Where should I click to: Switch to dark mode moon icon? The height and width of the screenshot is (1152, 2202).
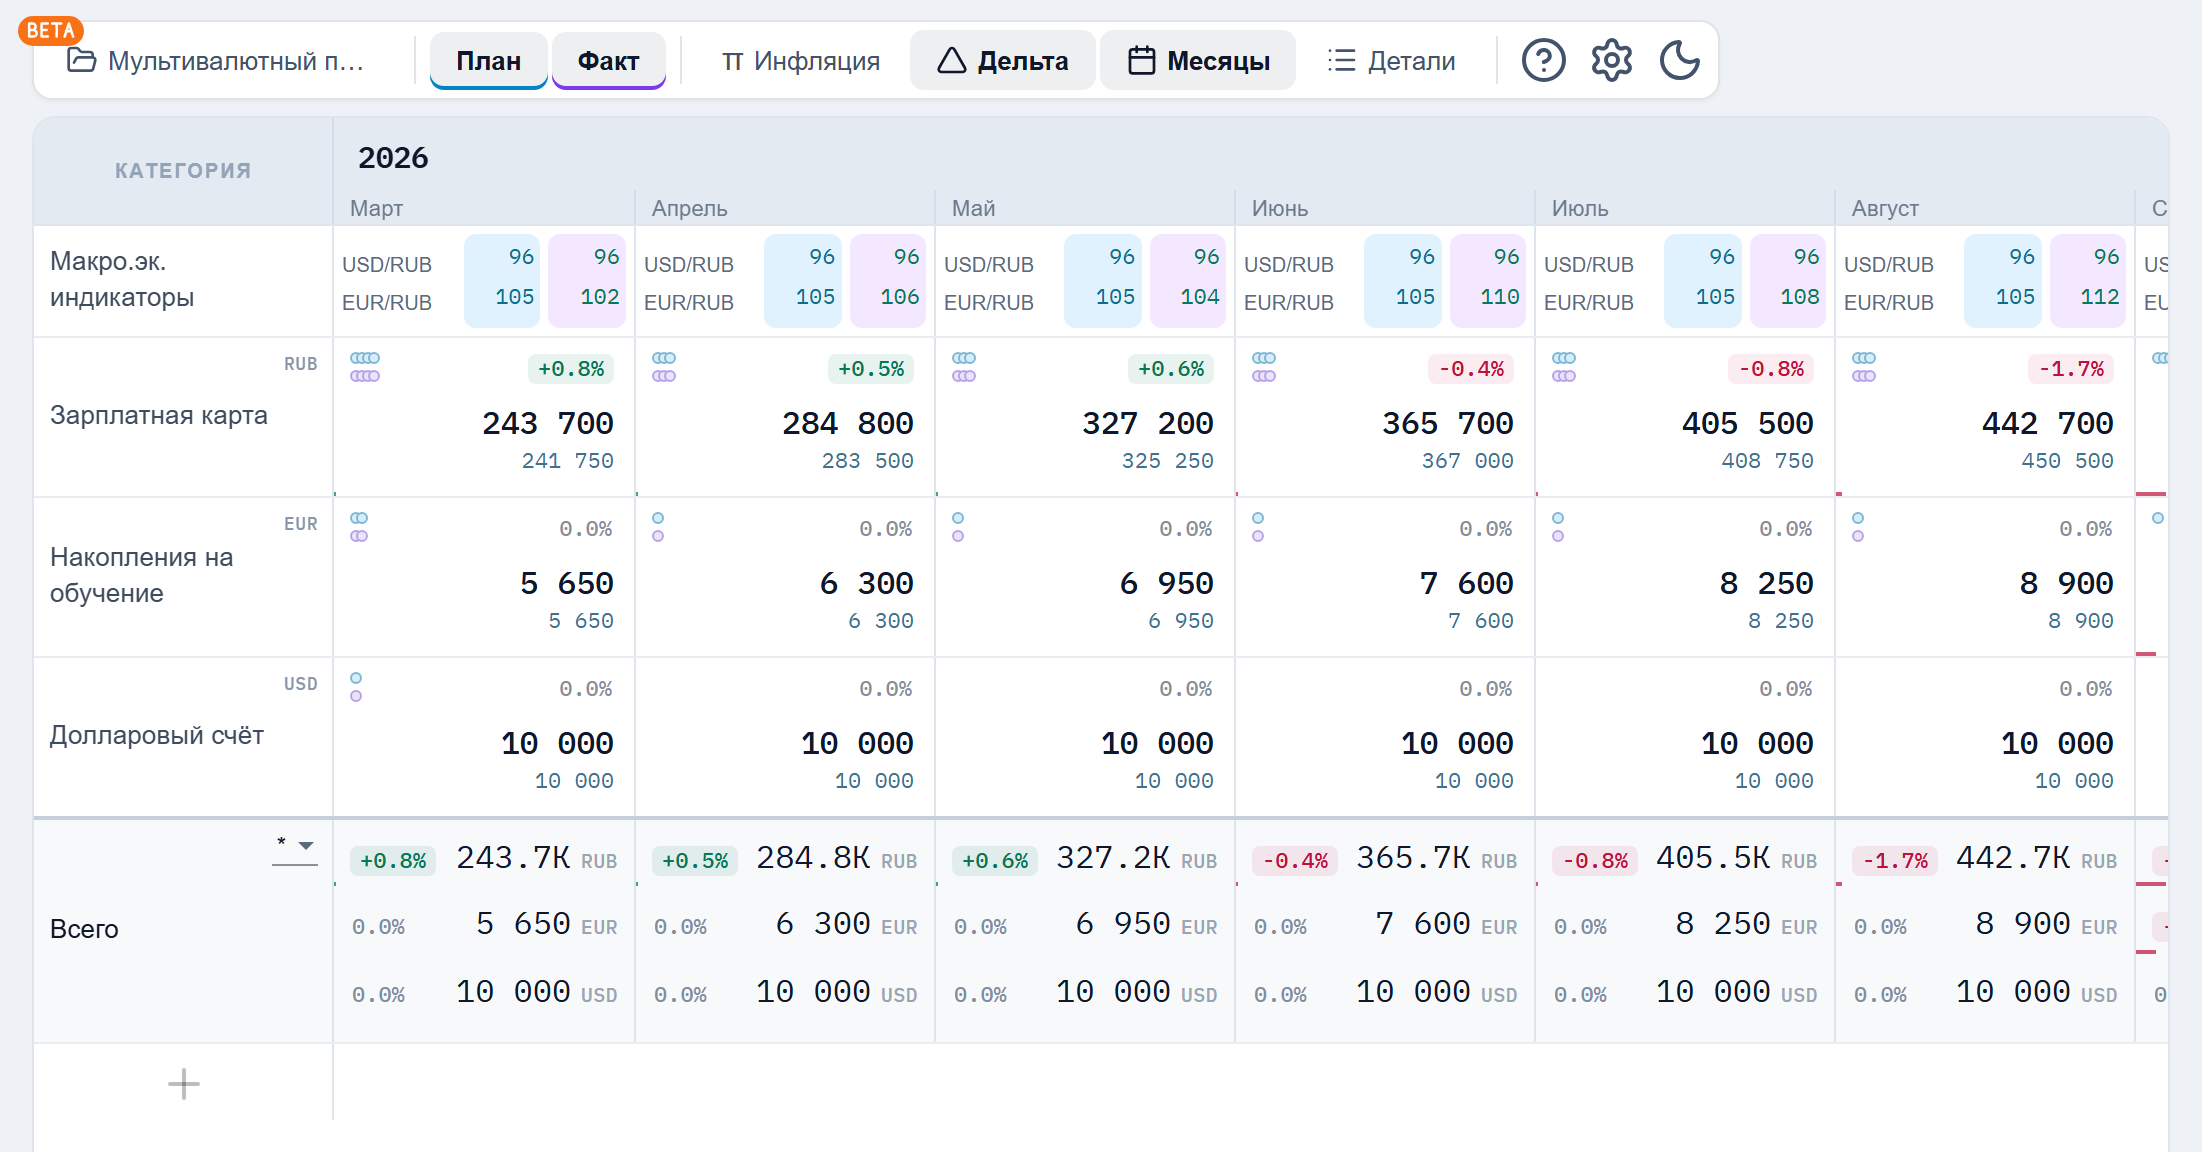pos(1680,60)
